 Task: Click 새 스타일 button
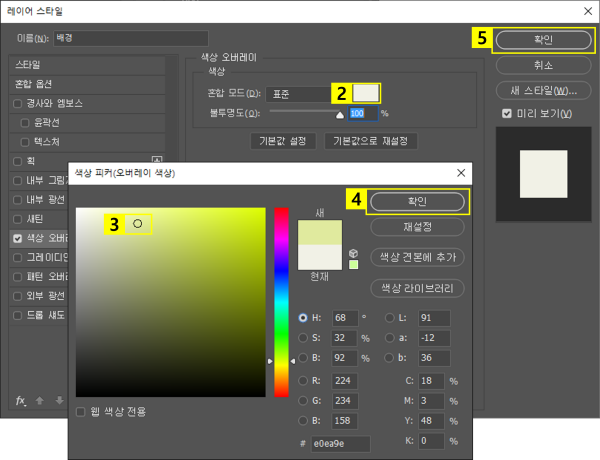[x=543, y=91]
